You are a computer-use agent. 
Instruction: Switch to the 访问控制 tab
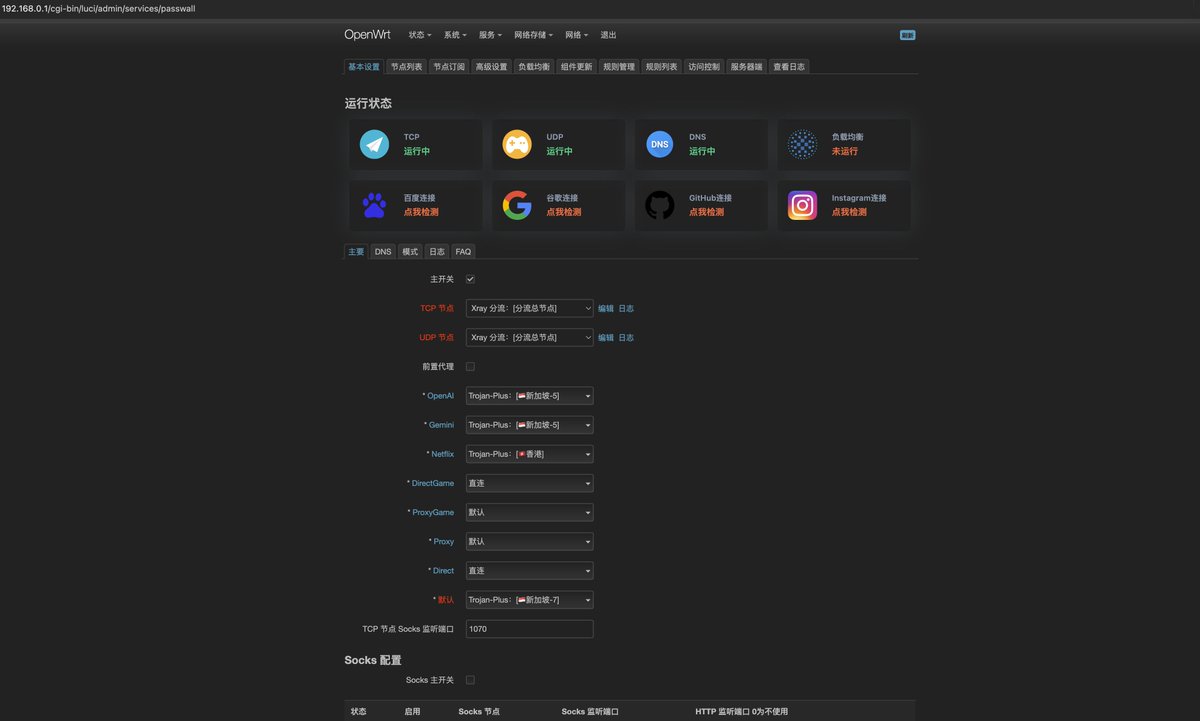[704, 67]
